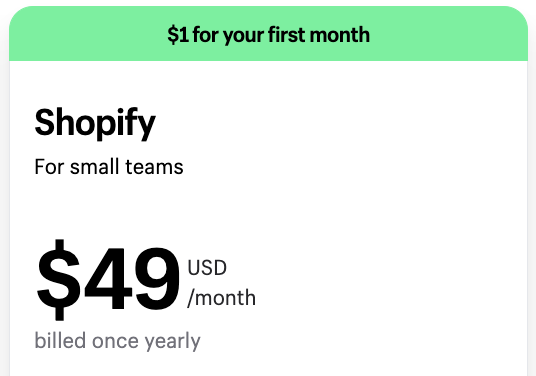This screenshot has height=376, width=536.
Task: Click the "$1" amount in green banner
Action: tap(178, 35)
